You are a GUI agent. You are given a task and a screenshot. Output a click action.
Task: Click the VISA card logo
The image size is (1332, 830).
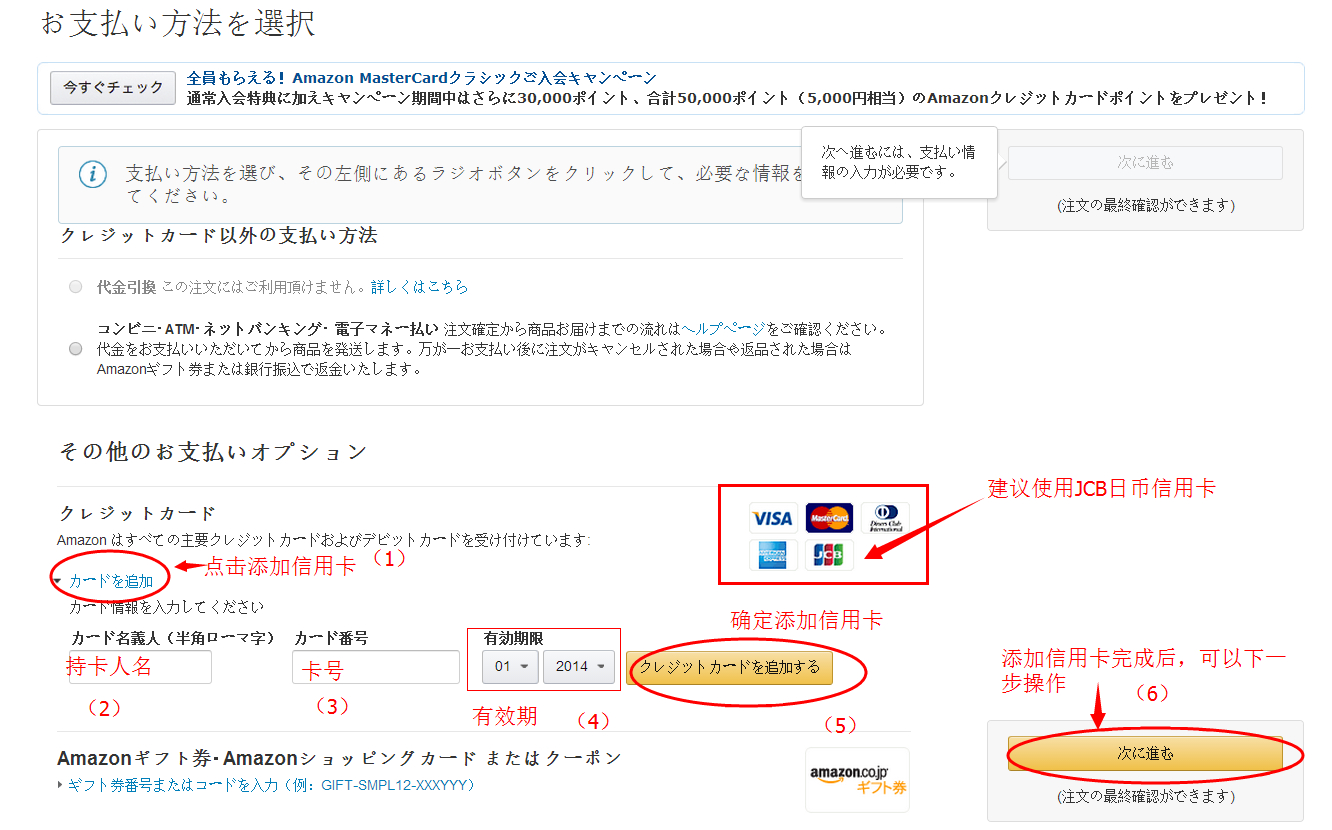pyautogui.click(x=773, y=518)
